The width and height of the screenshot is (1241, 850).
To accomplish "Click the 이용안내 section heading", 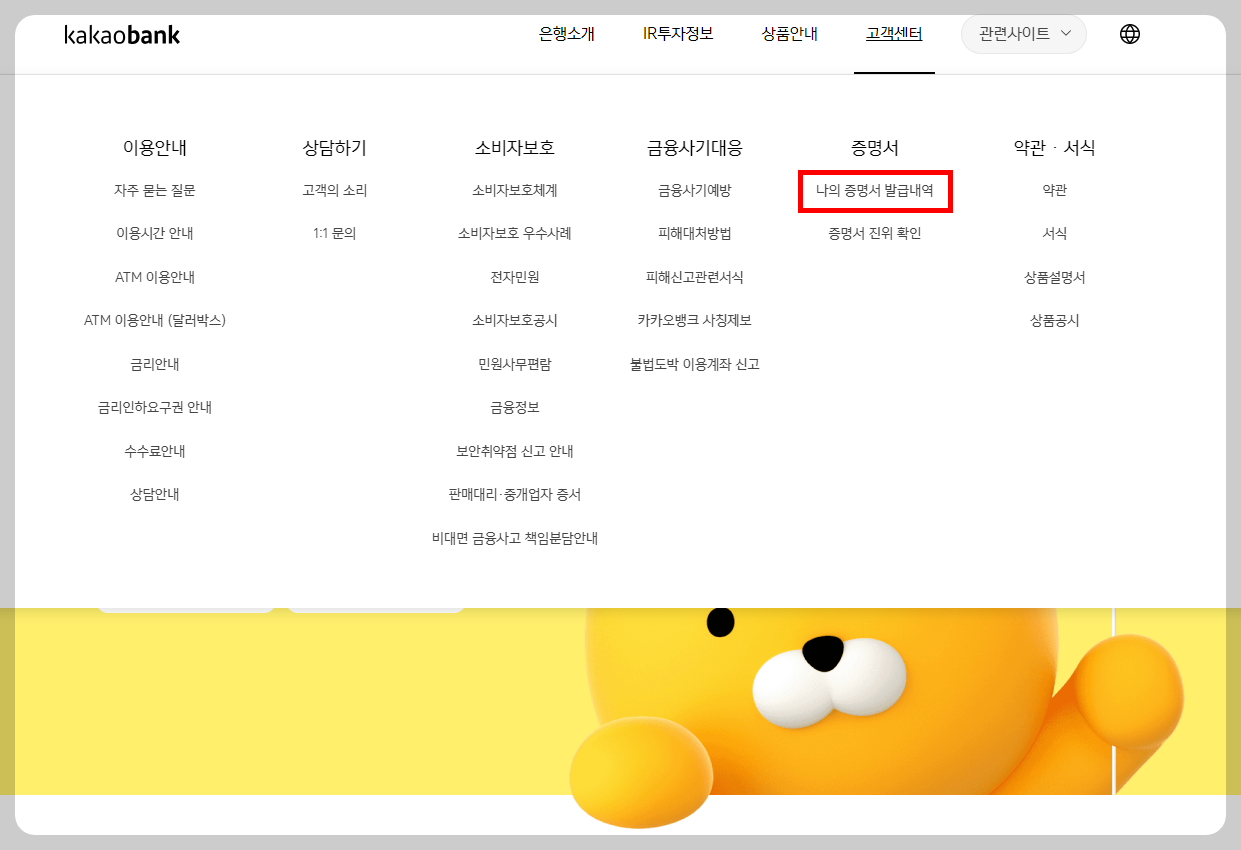I will (x=155, y=148).
